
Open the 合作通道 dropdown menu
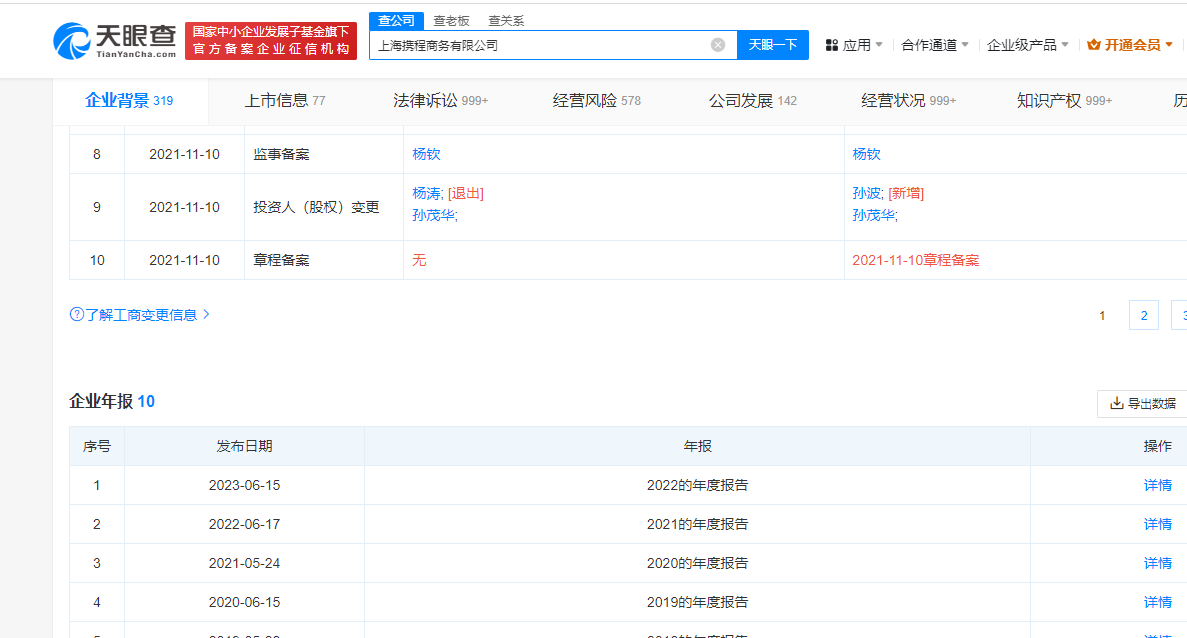934,45
